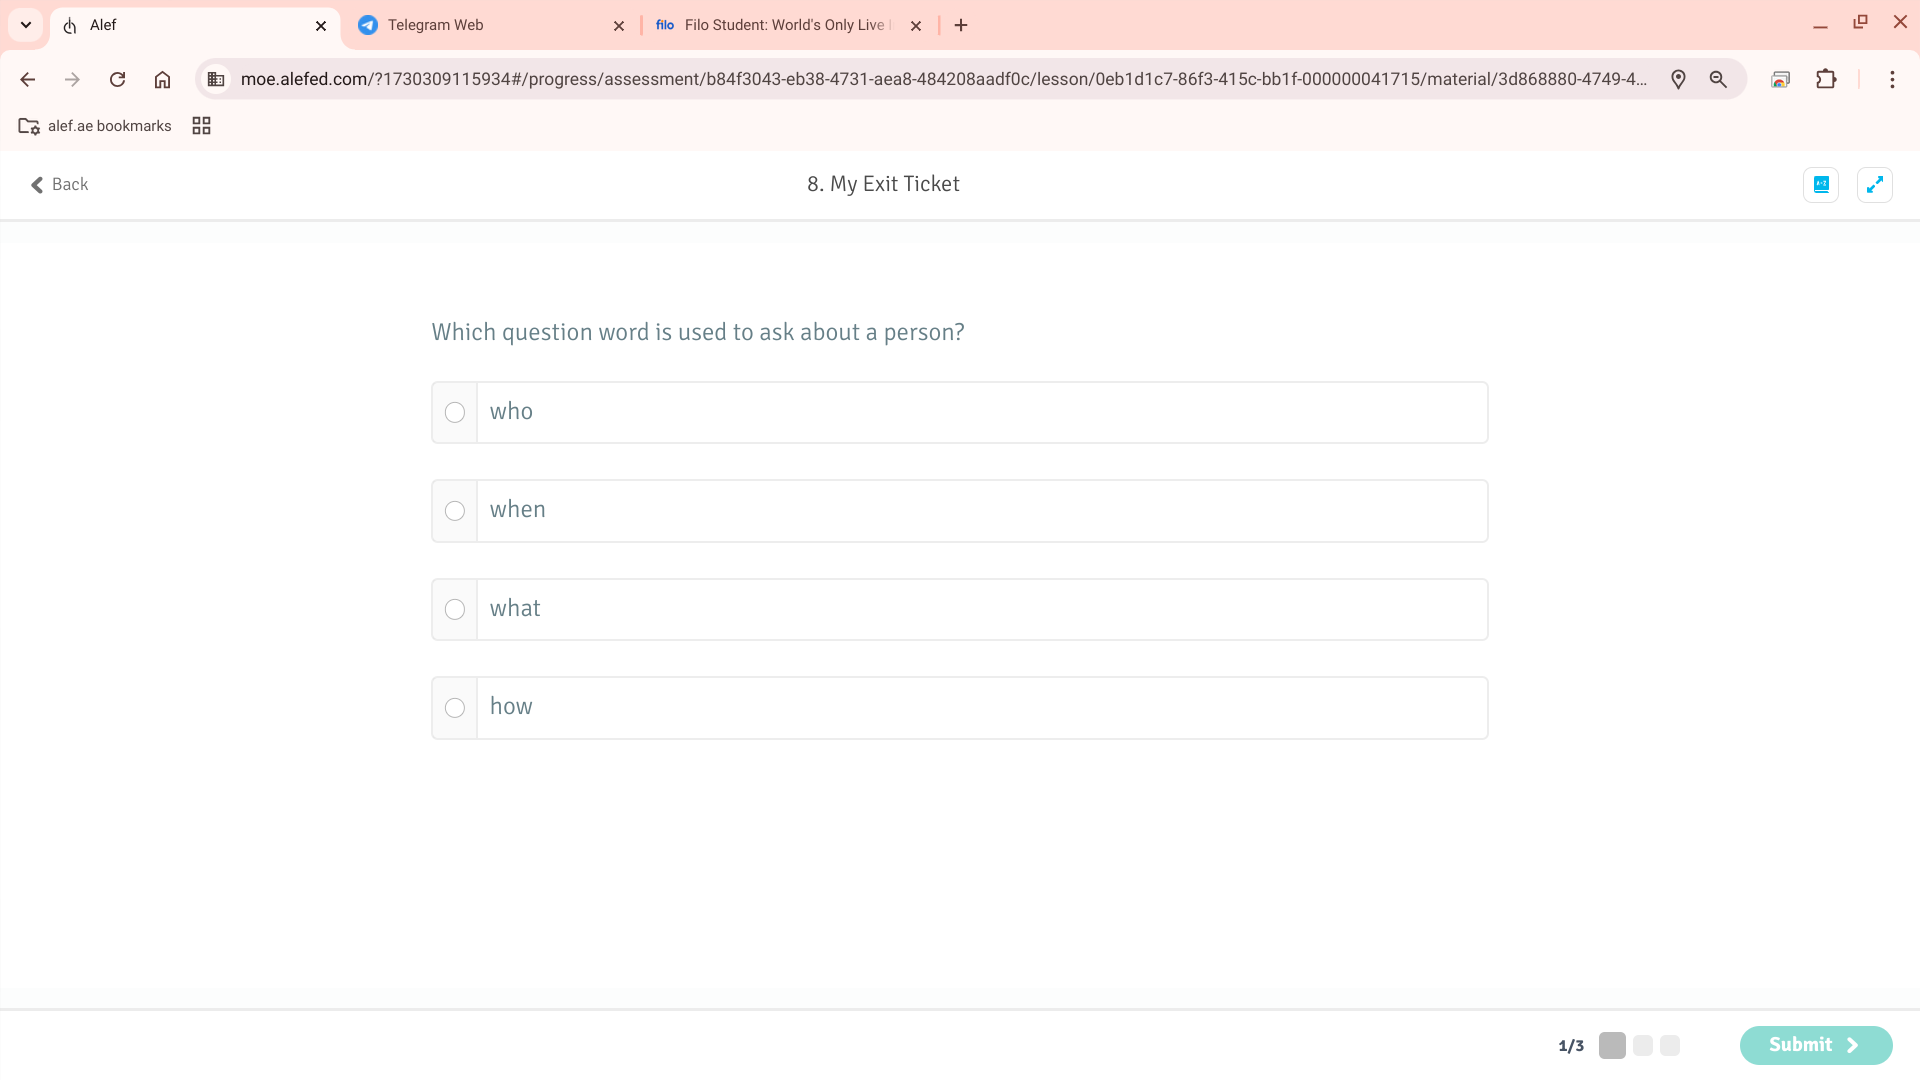Click the second question progress indicator
Viewport: 1920px width, 1080px height.
click(1642, 1045)
